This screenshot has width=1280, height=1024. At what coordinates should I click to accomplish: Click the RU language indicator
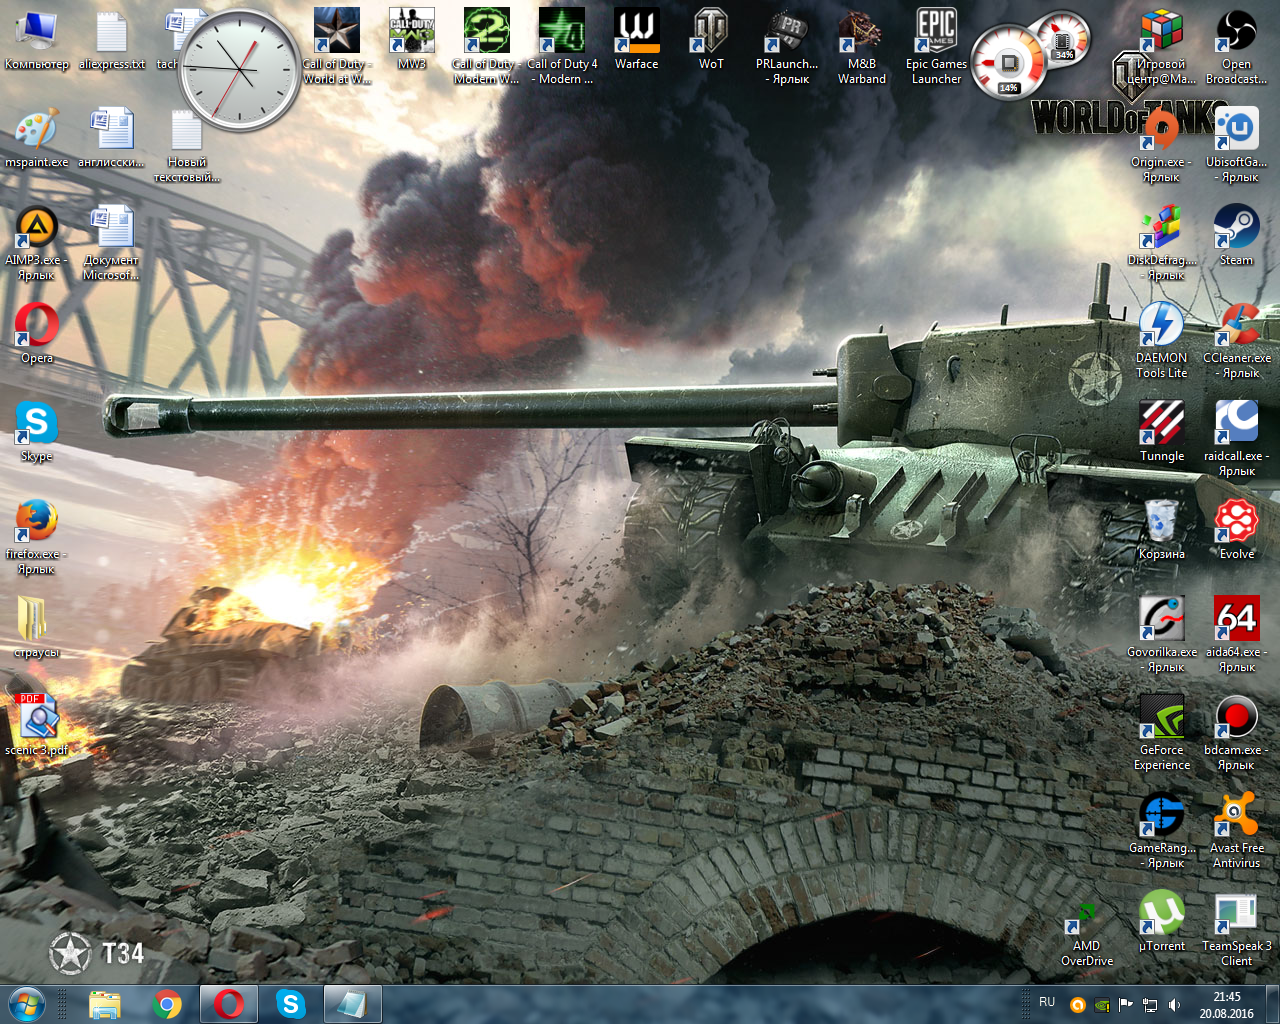click(1047, 1002)
